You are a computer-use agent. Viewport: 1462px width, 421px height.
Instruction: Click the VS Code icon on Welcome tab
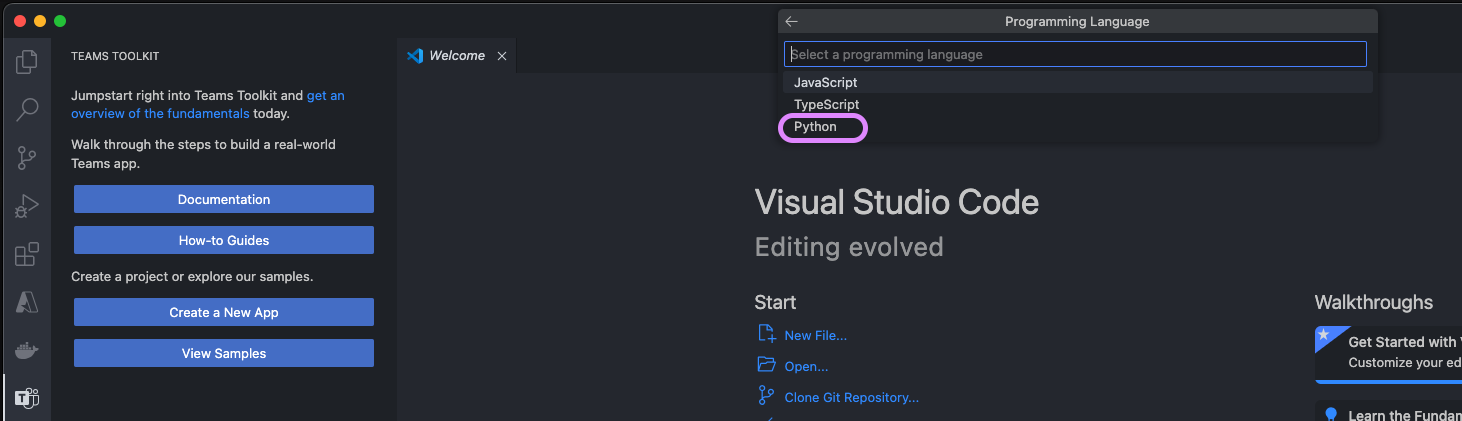coord(415,56)
